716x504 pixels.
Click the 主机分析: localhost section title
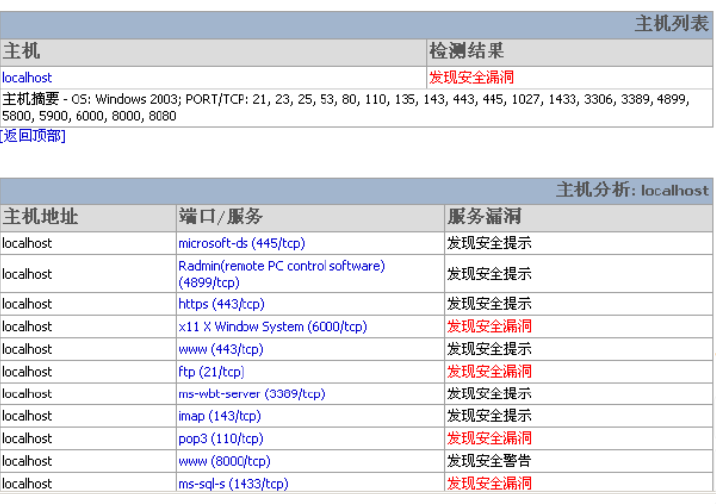[x=632, y=190]
